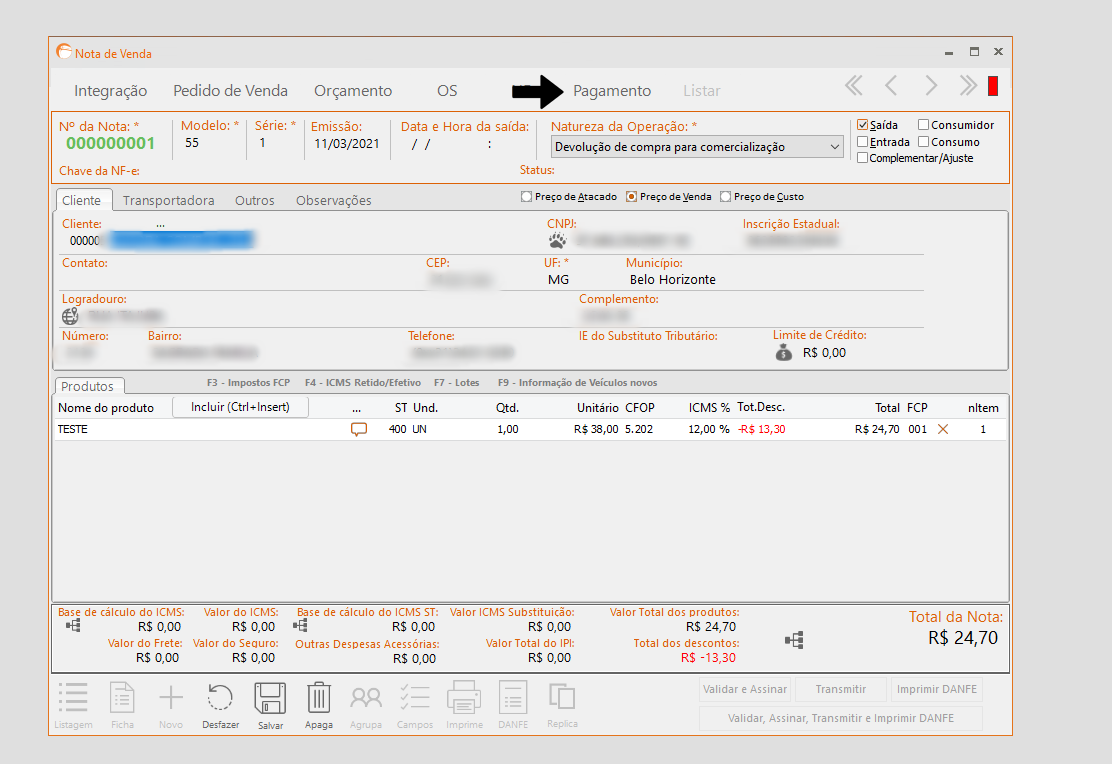This screenshot has width=1112, height=764.
Task: Switch to Observações tab
Action: (x=333, y=200)
